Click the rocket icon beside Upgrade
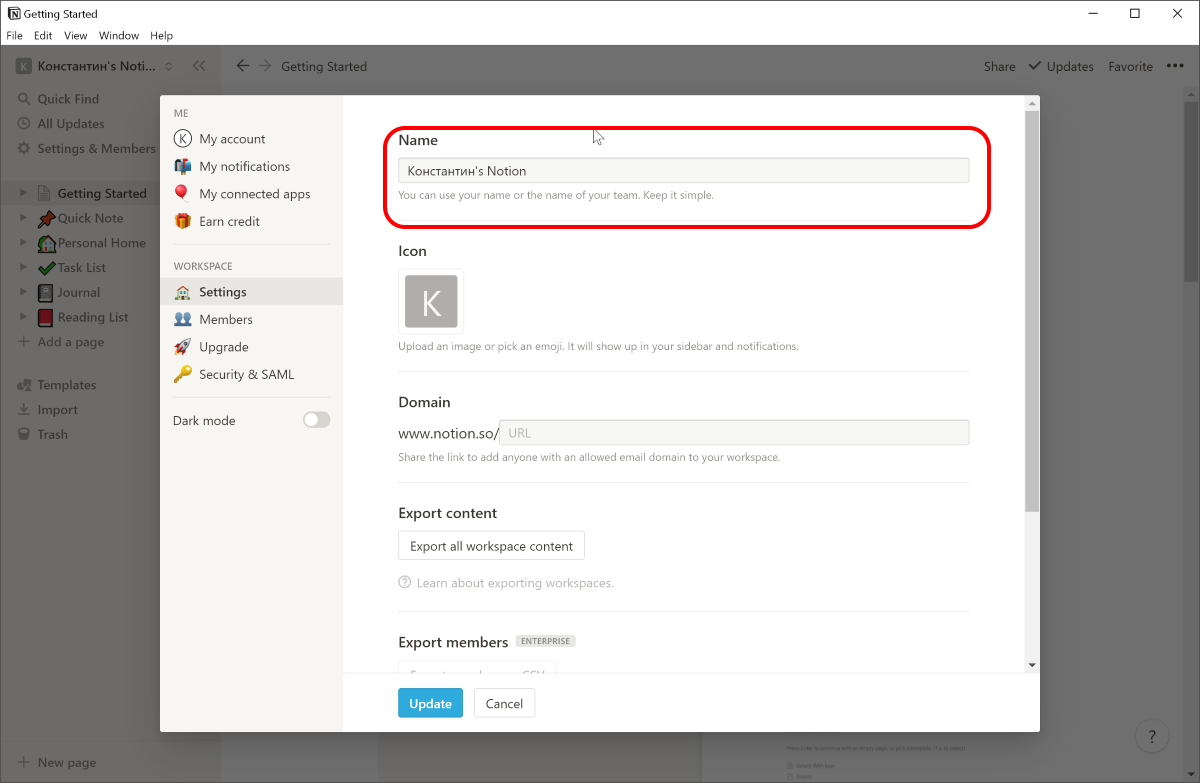 coord(182,347)
